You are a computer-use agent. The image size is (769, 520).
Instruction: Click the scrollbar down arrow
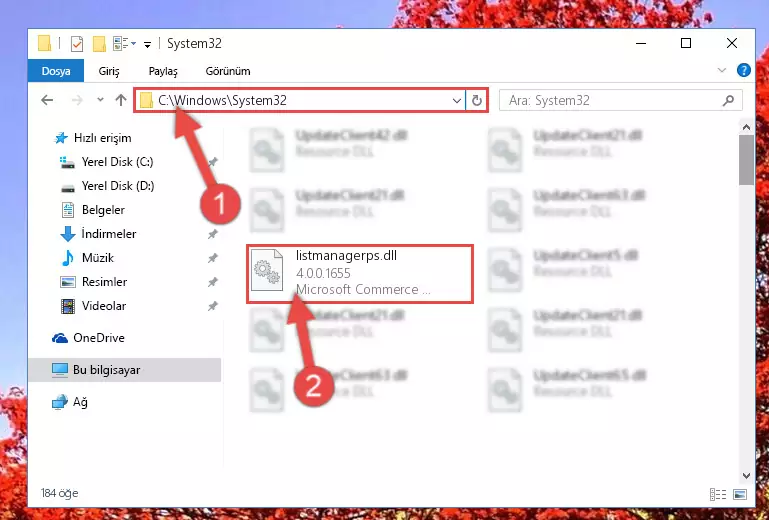746,475
